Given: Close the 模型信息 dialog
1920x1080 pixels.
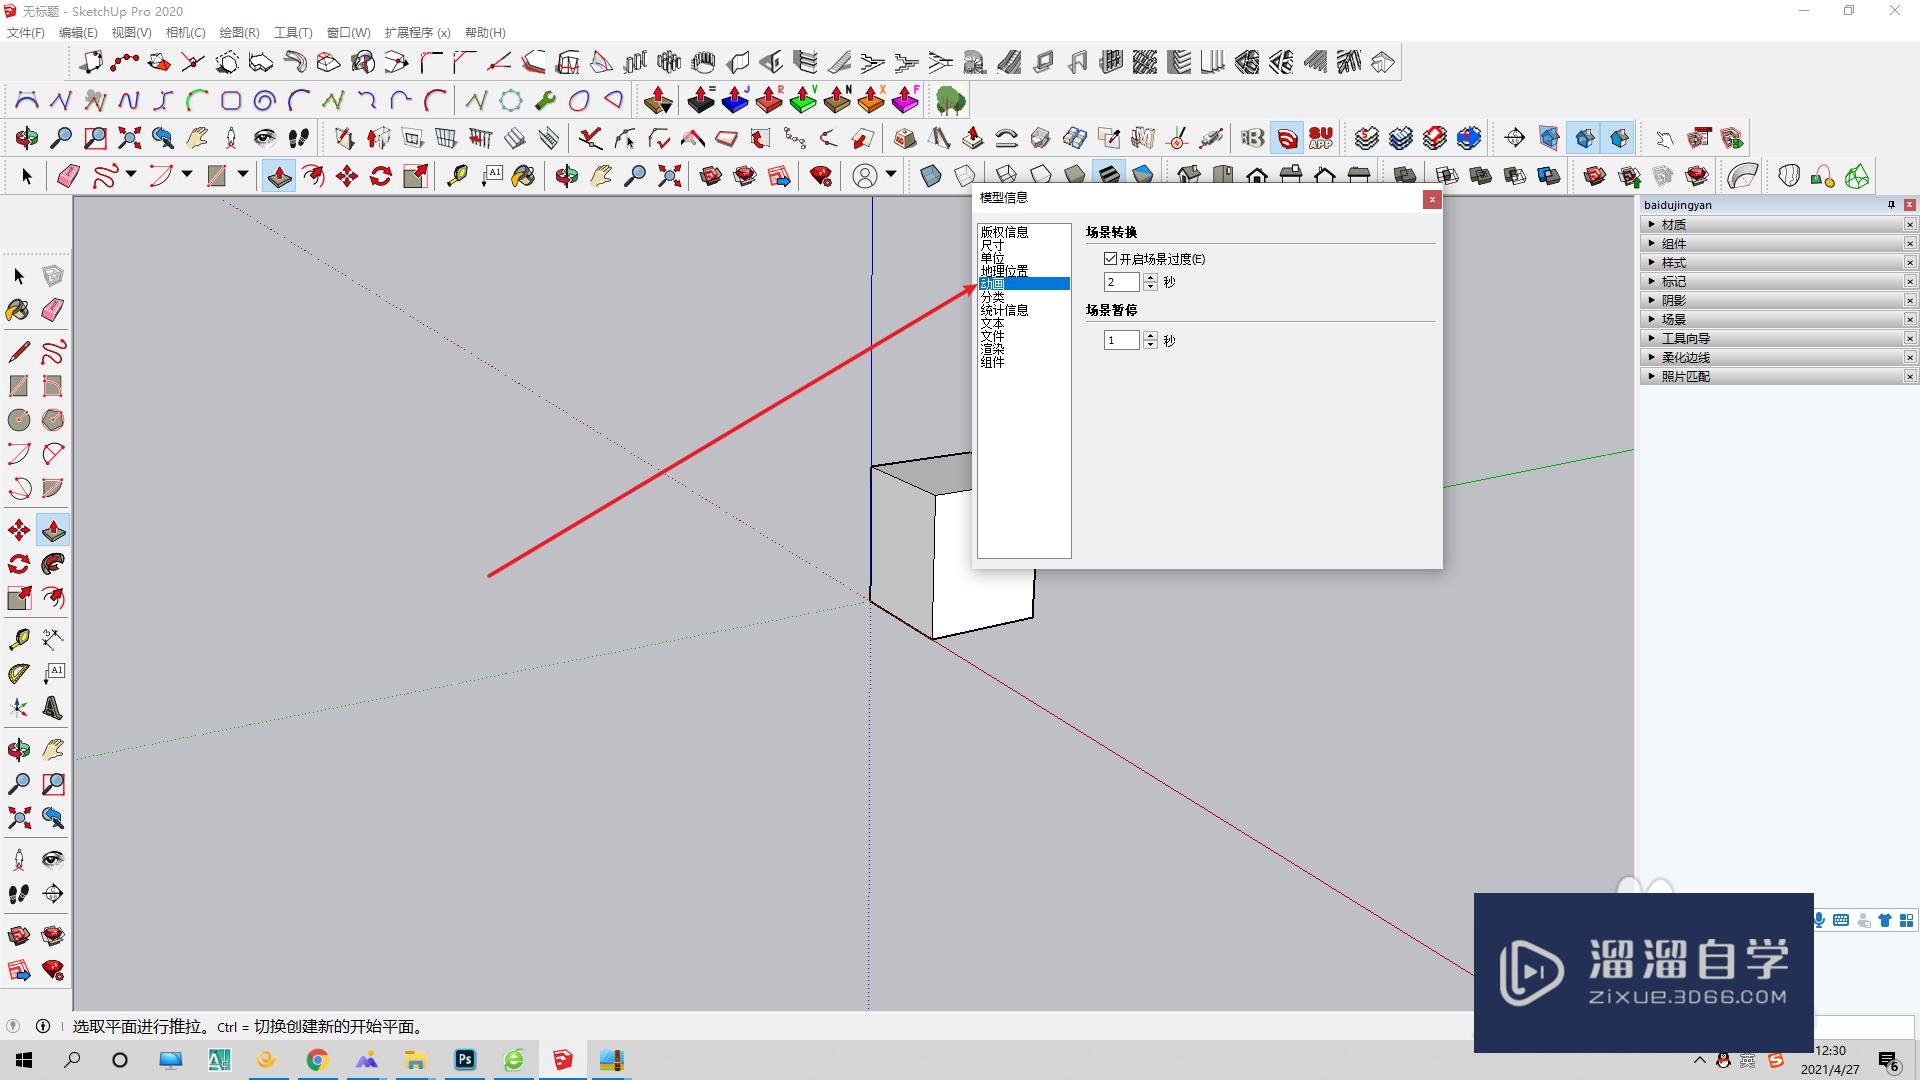Looking at the screenshot, I should coord(1432,199).
